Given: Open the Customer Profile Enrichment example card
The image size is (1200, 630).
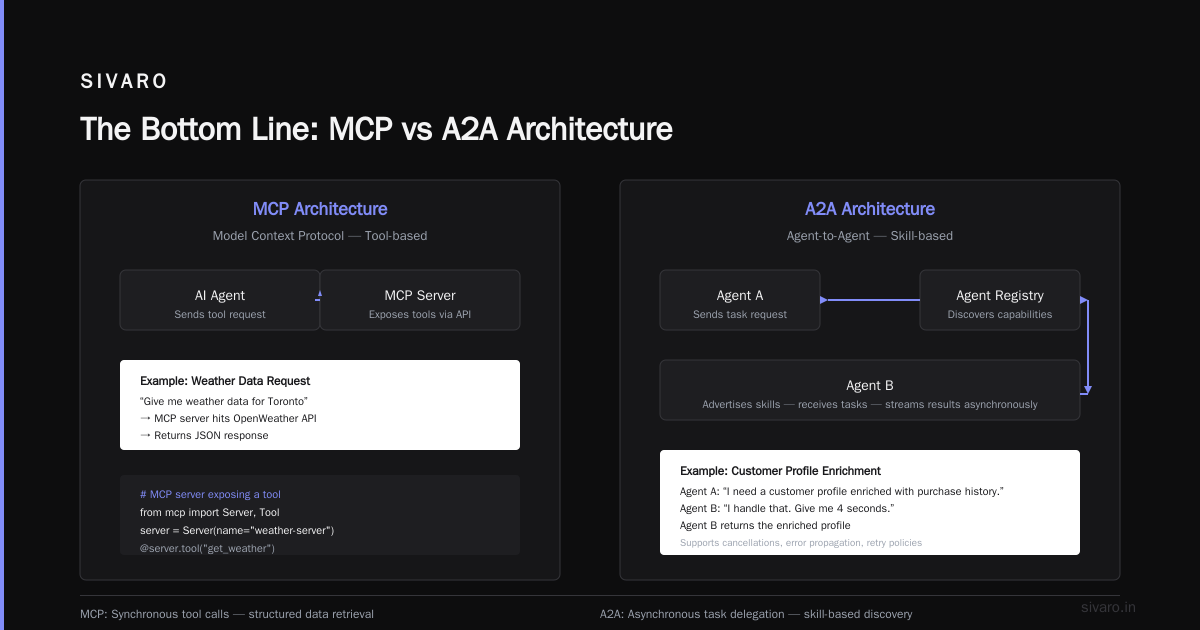Looking at the screenshot, I should (870, 502).
